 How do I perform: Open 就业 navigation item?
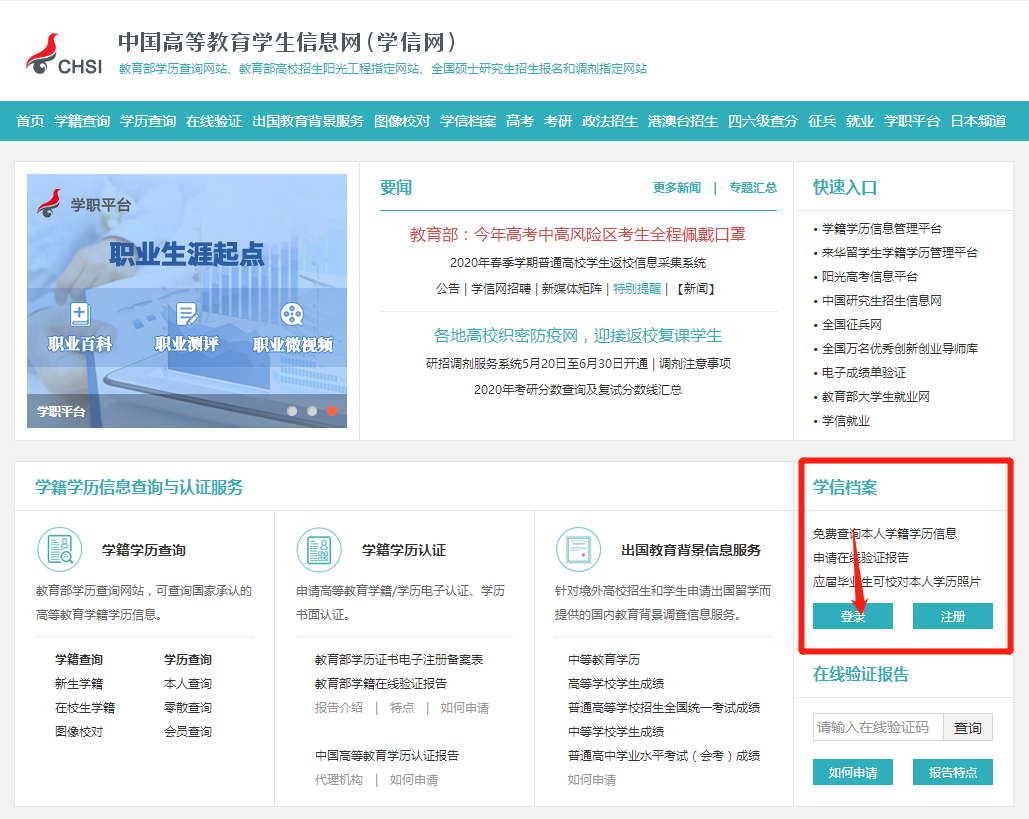coord(860,121)
